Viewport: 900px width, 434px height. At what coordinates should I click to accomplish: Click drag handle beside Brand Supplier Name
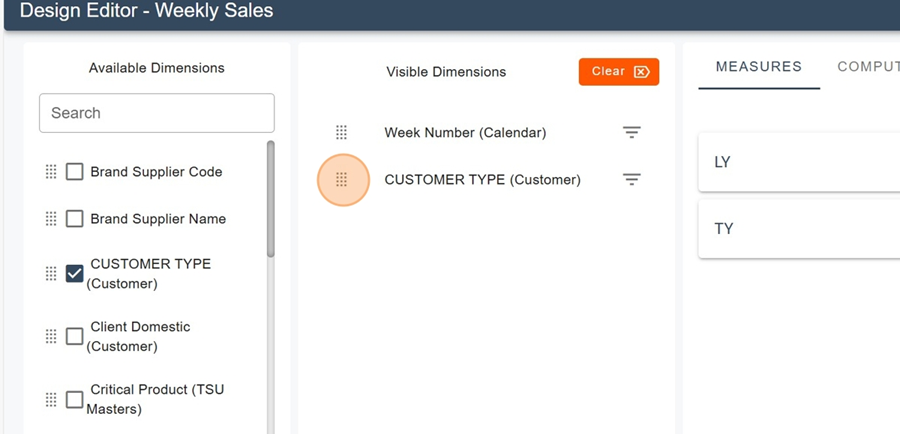51,219
